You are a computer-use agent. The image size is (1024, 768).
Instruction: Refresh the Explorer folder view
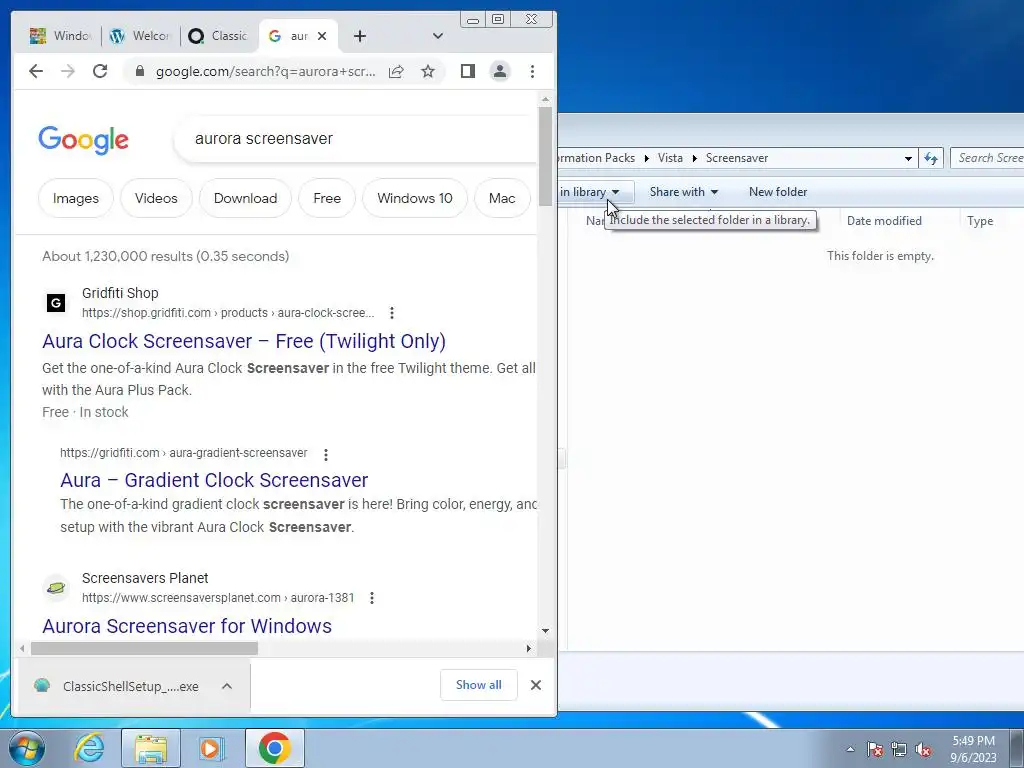(931, 158)
